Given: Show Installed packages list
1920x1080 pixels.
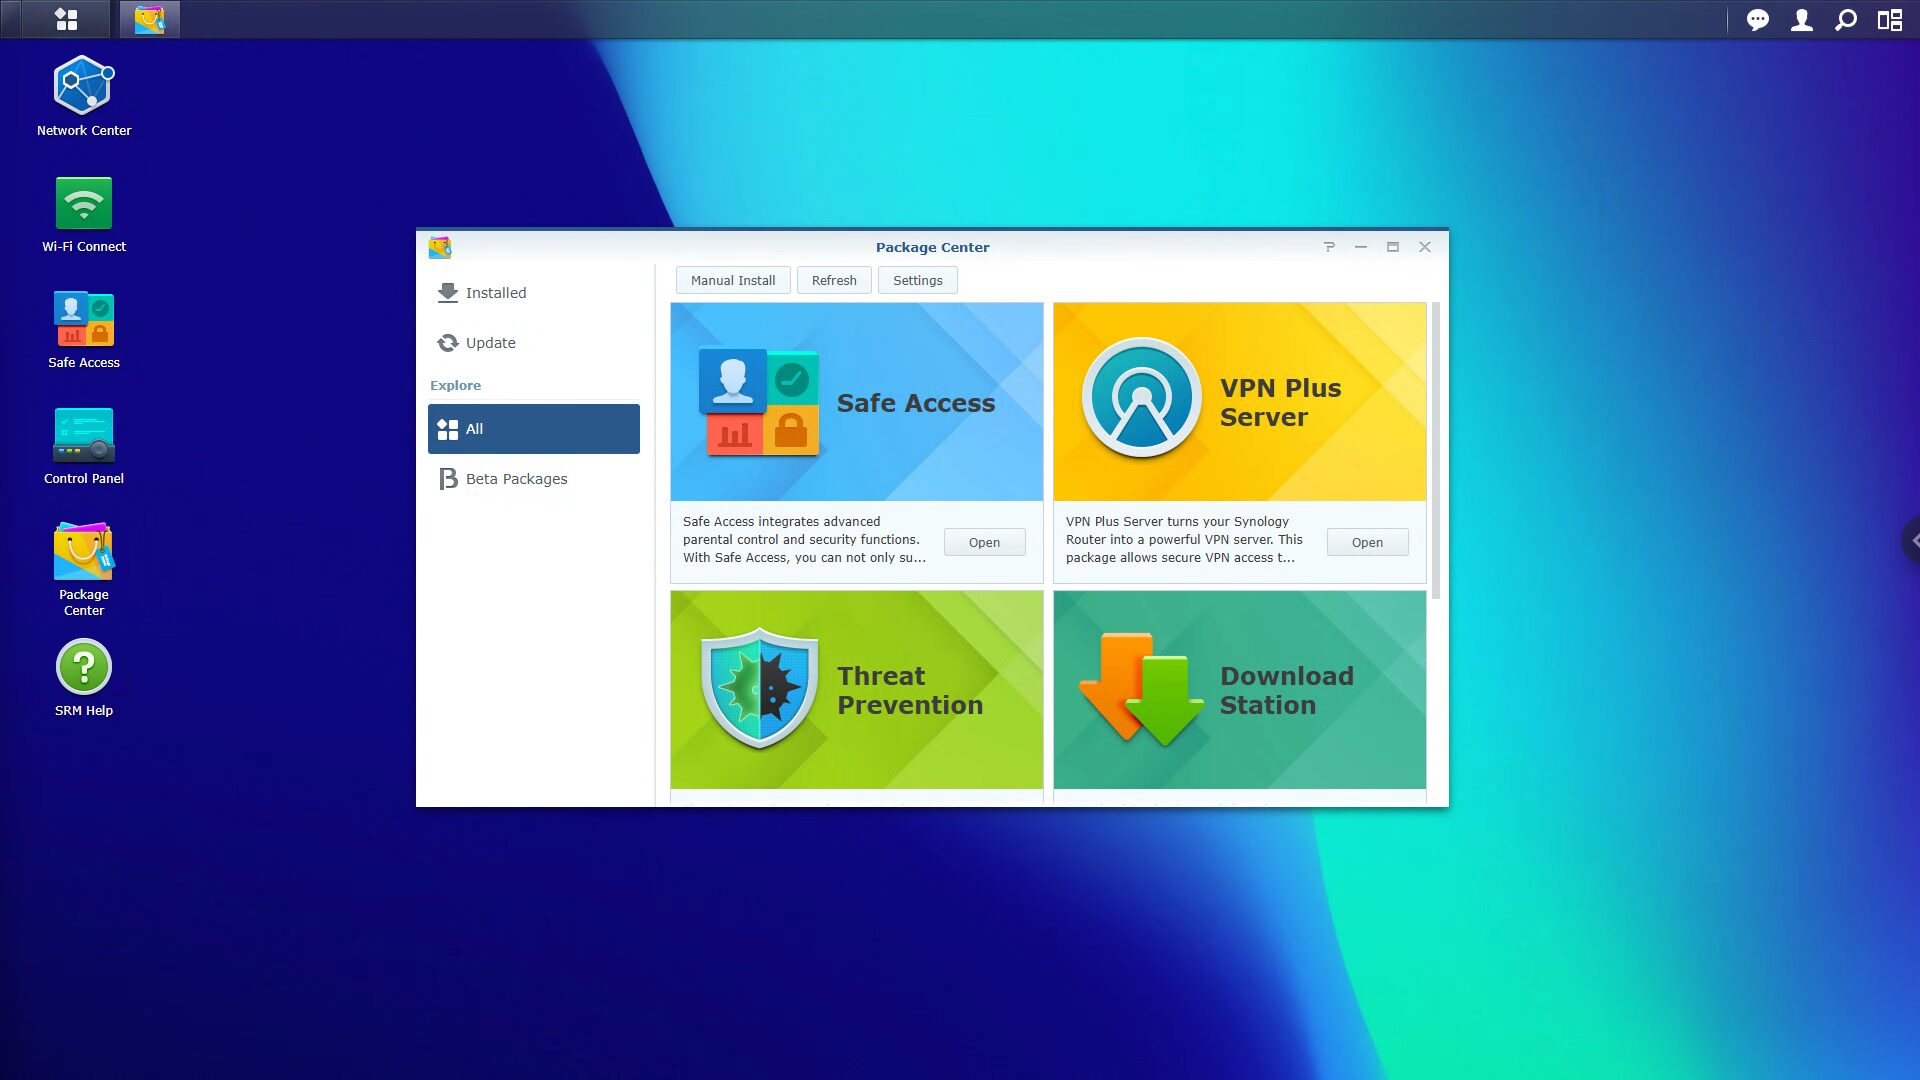Looking at the screenshot, I should [x=534, y=293].
